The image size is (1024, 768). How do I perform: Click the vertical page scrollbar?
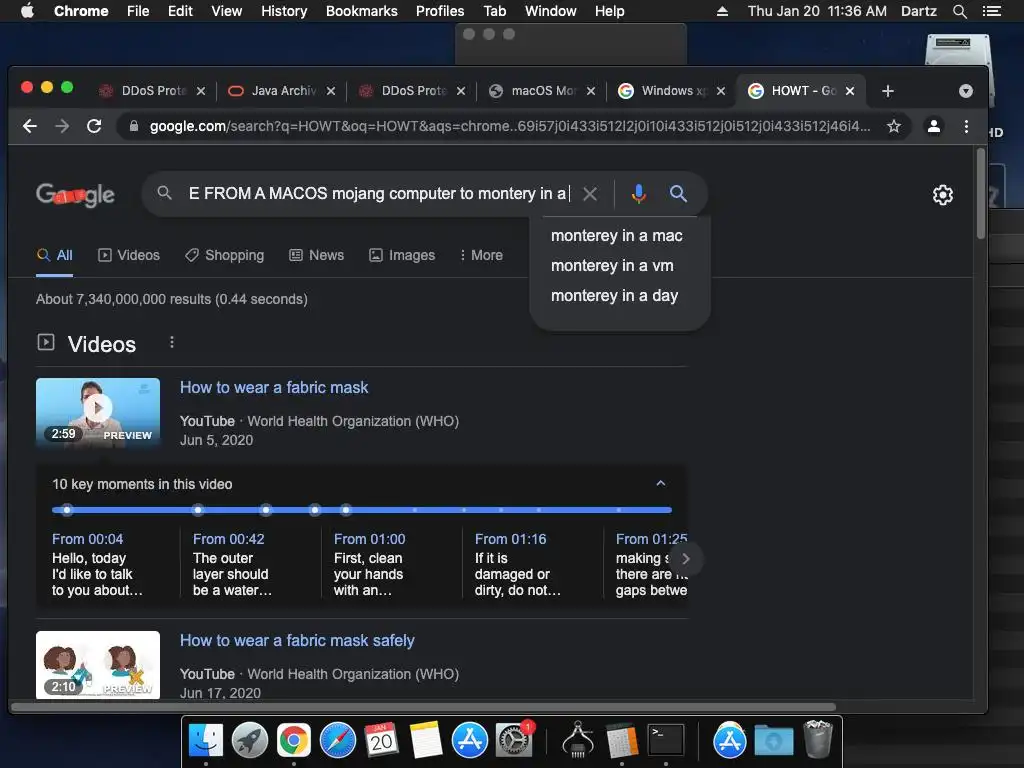pyautogui.click(x=980, y=194)
